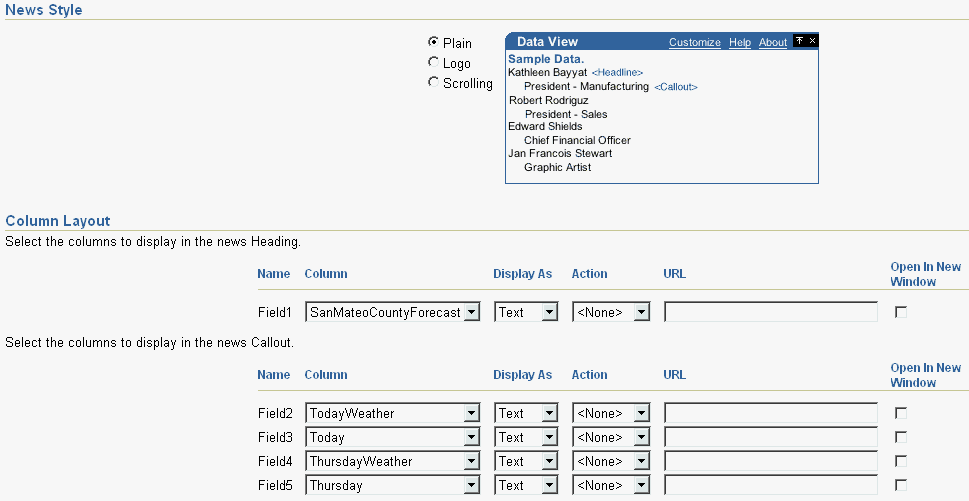Focus the Field4 URL input field
The image size is (969, 501).
pos(771,461)
